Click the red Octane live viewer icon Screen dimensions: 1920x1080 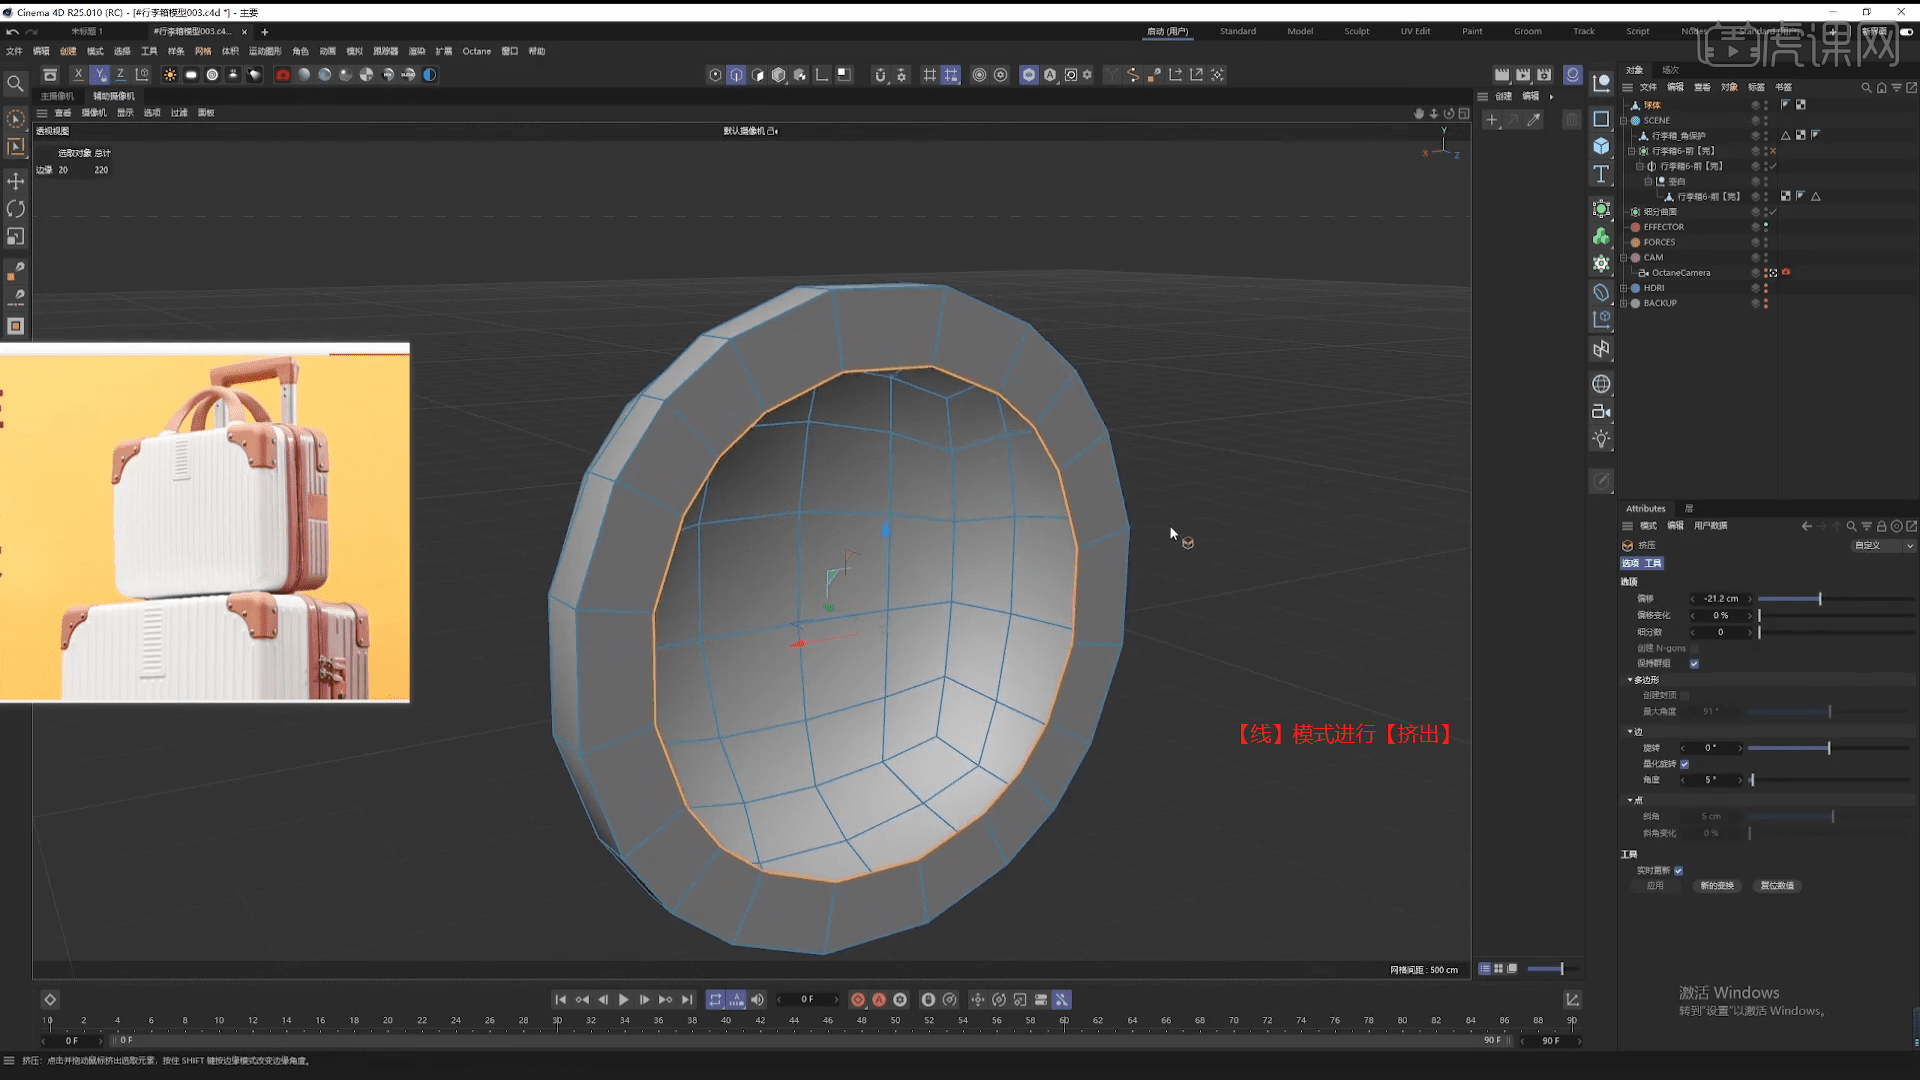[283, 75]
